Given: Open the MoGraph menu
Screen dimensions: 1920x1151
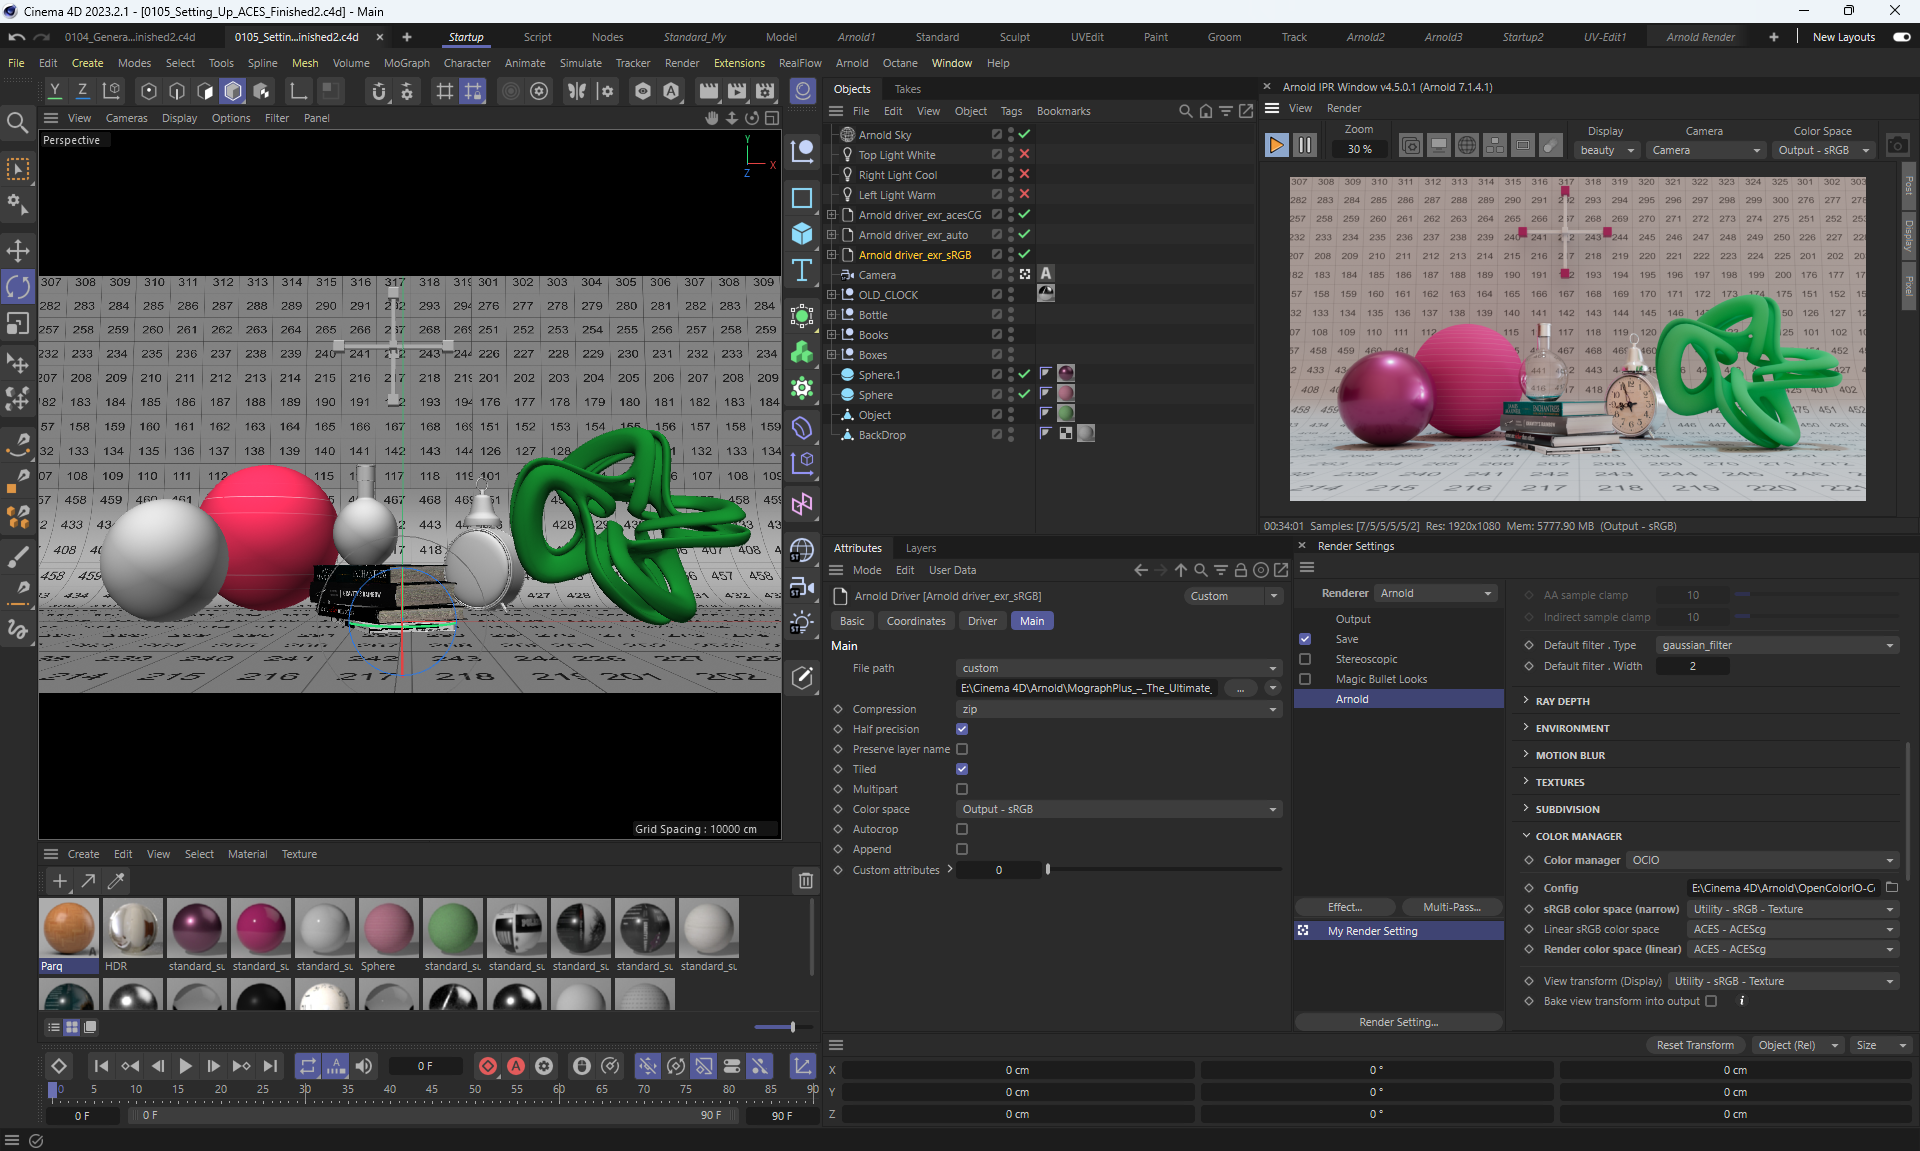Looking at the screenshot, I should click(406, 63).
